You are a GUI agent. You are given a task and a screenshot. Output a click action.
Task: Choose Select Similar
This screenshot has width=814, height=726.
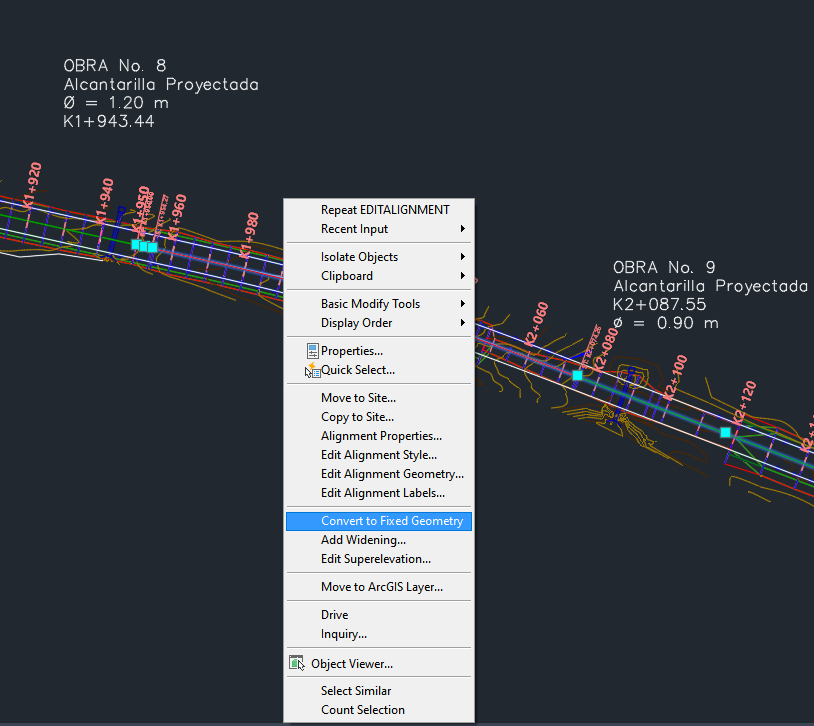click(379, 691)
